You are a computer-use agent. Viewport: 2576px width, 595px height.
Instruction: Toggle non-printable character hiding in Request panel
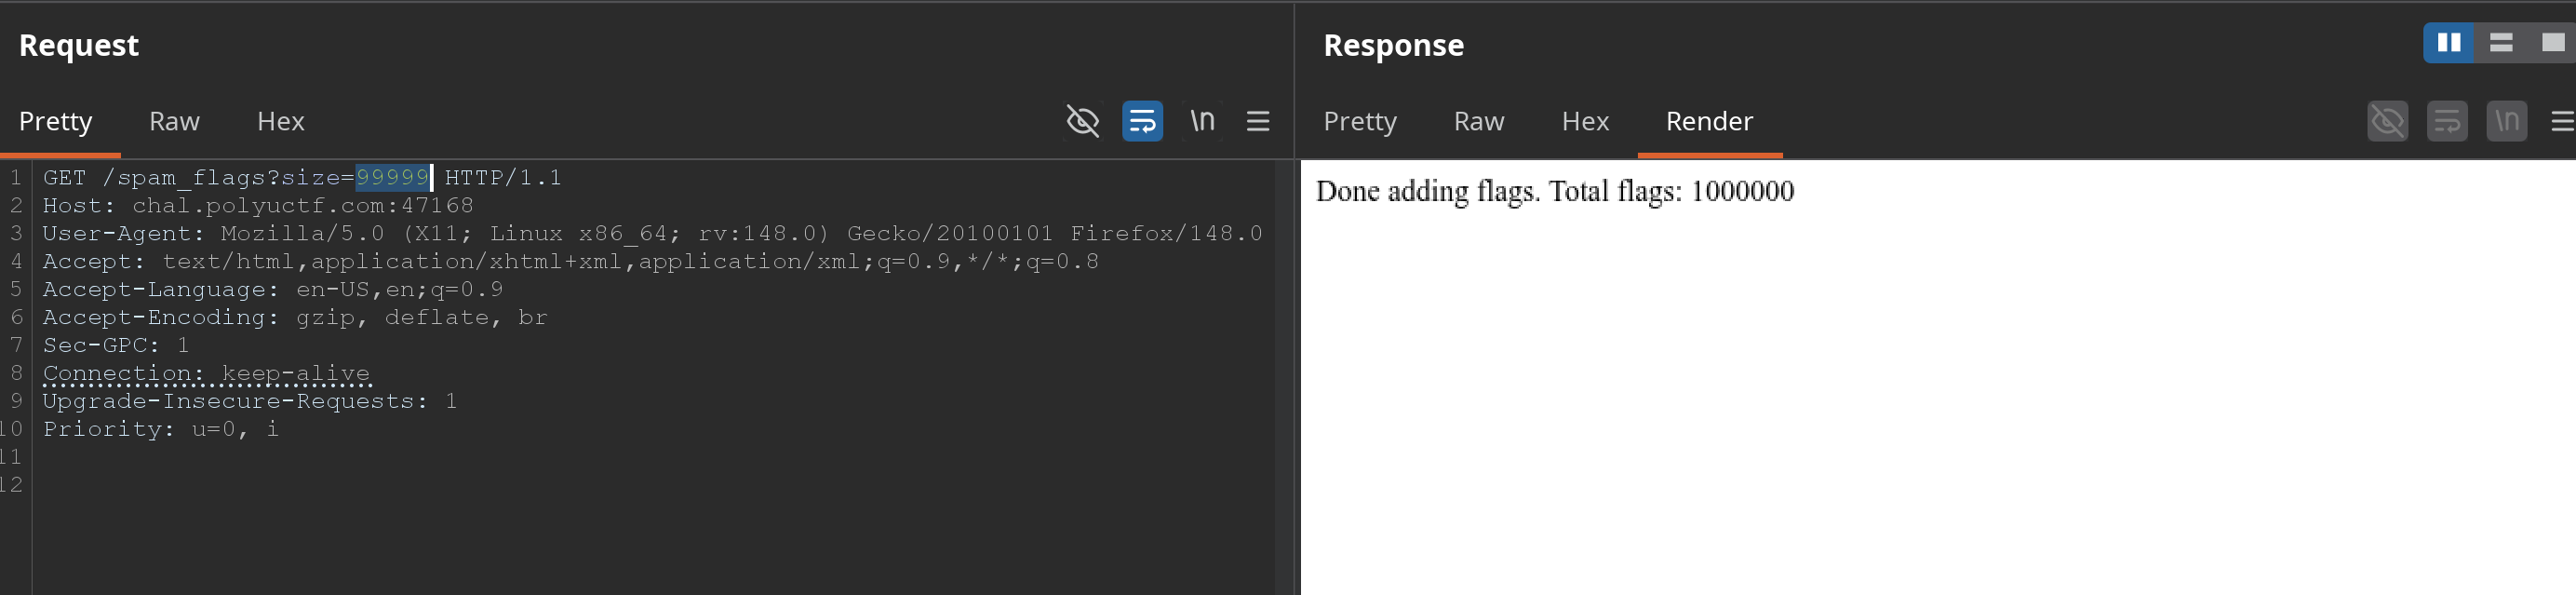(1082, 121)
